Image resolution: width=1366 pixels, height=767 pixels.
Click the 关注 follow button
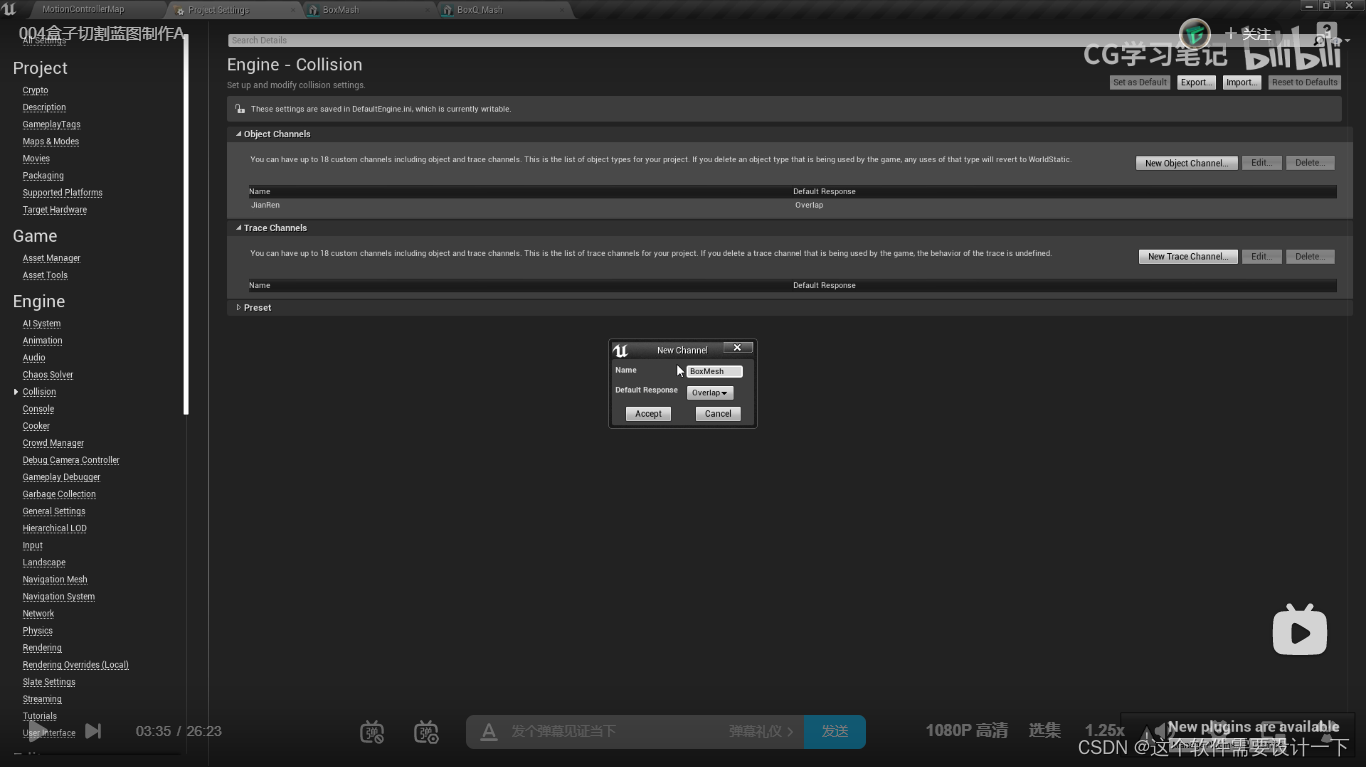1247,34
